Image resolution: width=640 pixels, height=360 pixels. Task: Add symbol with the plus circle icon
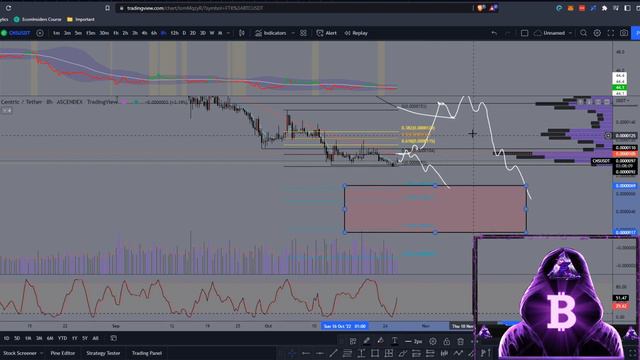pos(40,33)
